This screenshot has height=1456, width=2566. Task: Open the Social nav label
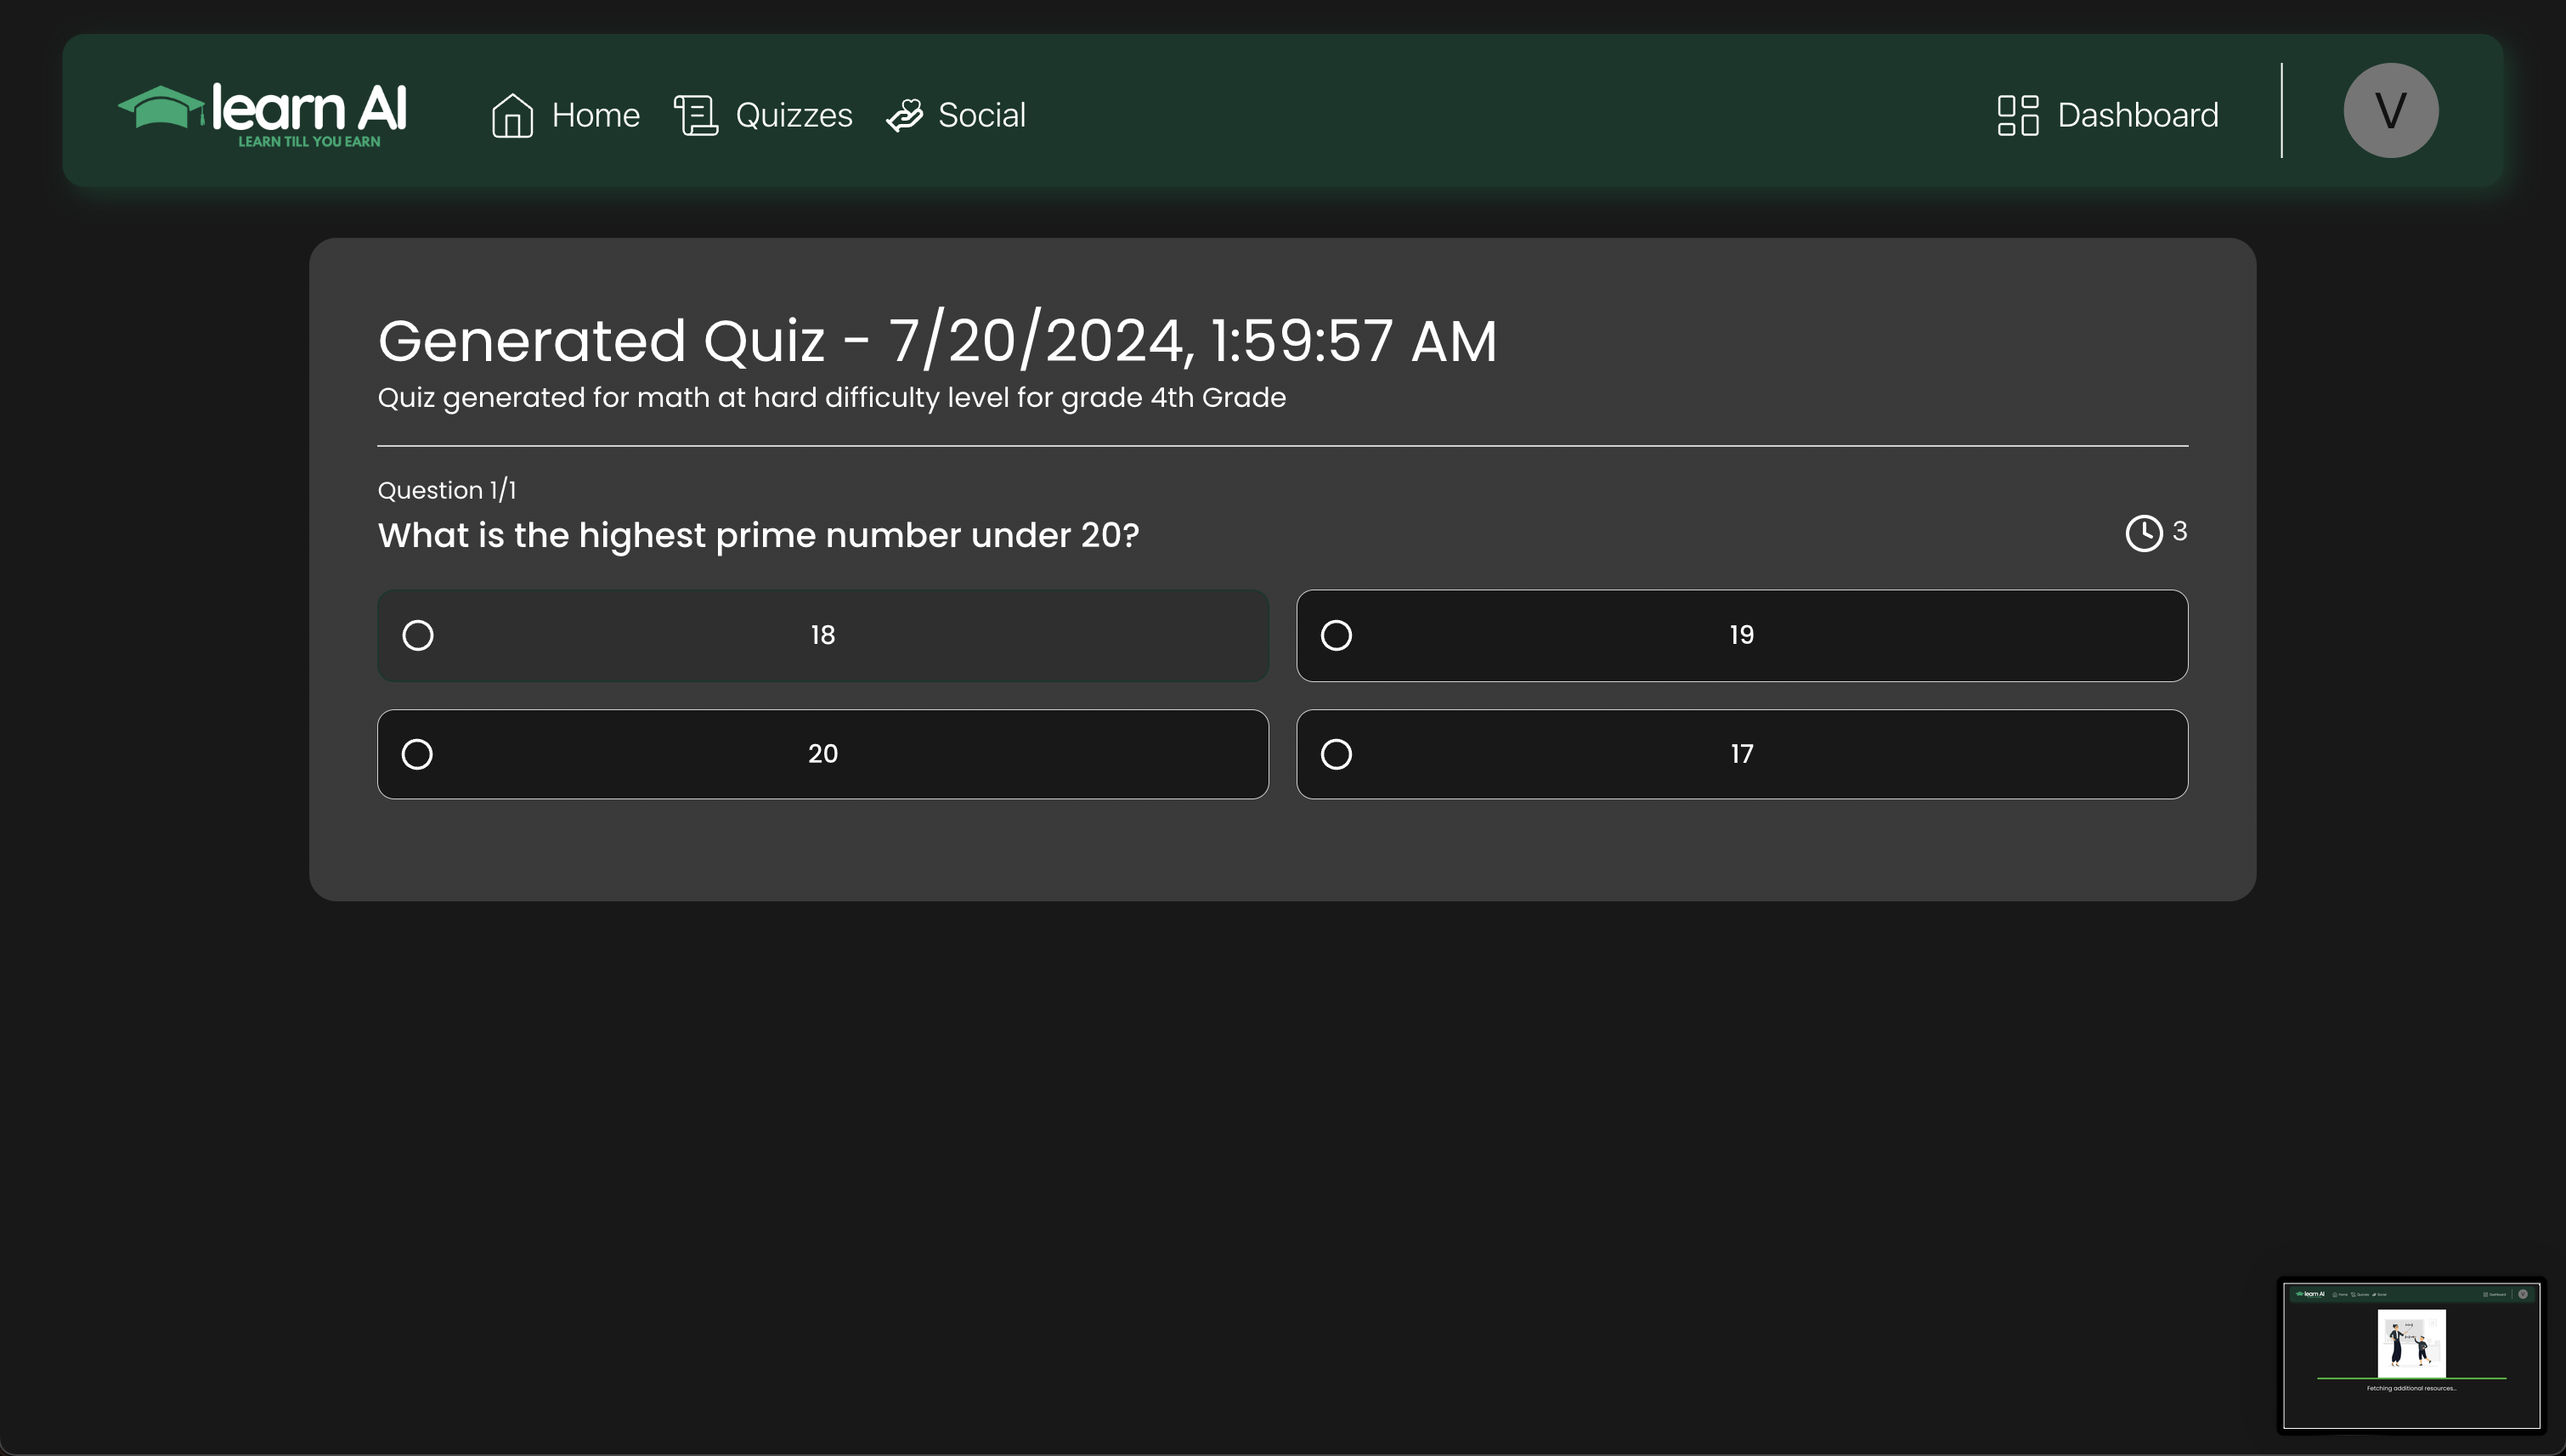pyautogui.click(x=981, y=115)
